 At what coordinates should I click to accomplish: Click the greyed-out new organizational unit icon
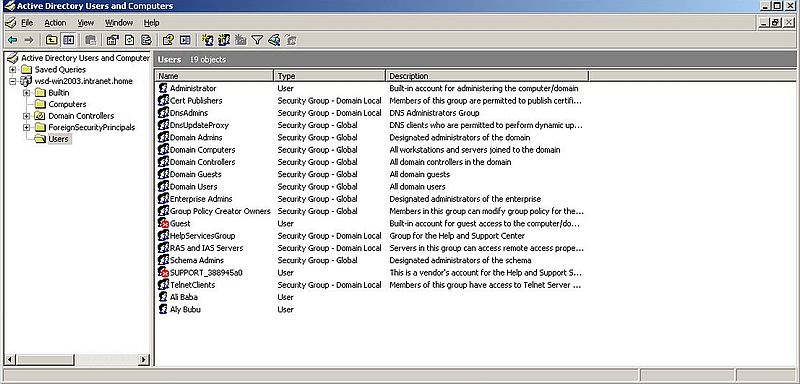click(x=241, y=40)
